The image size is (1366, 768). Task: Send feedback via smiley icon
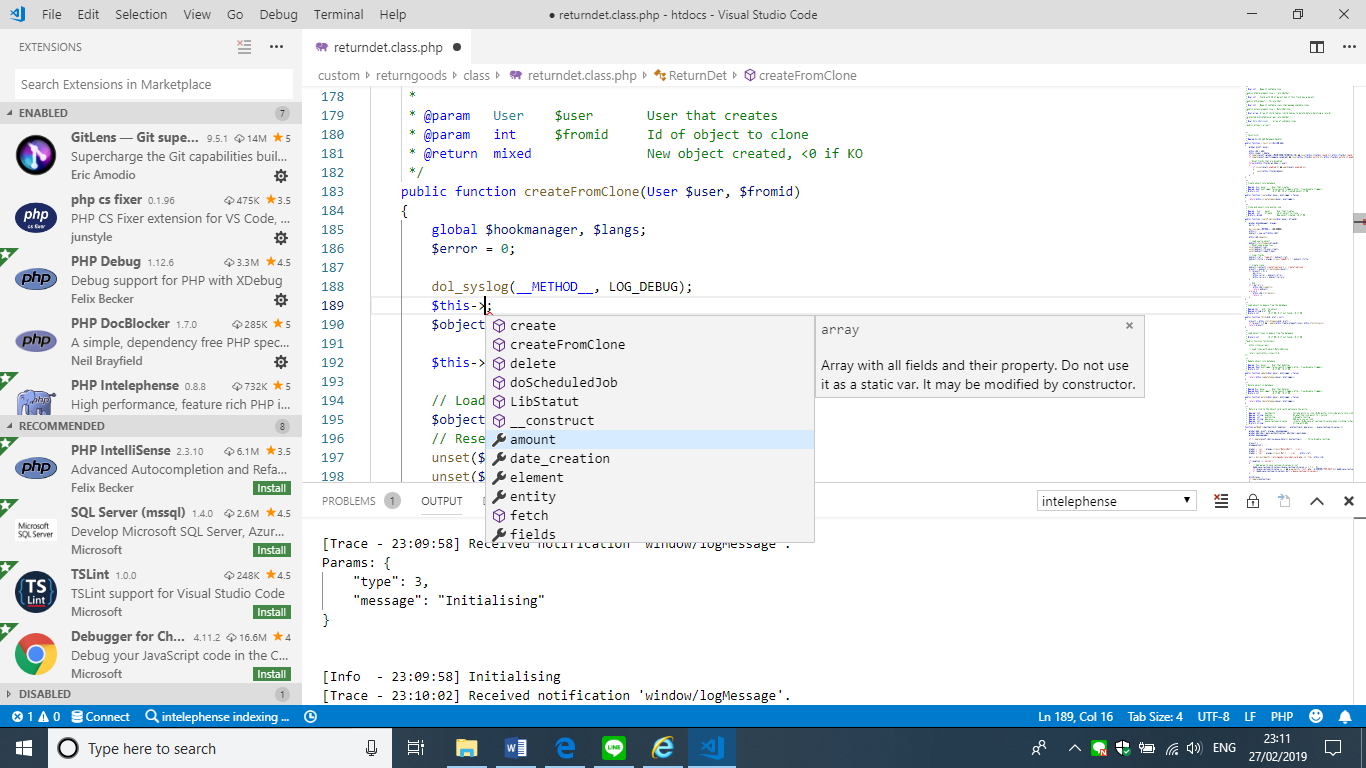click(x=1316, y=717)
